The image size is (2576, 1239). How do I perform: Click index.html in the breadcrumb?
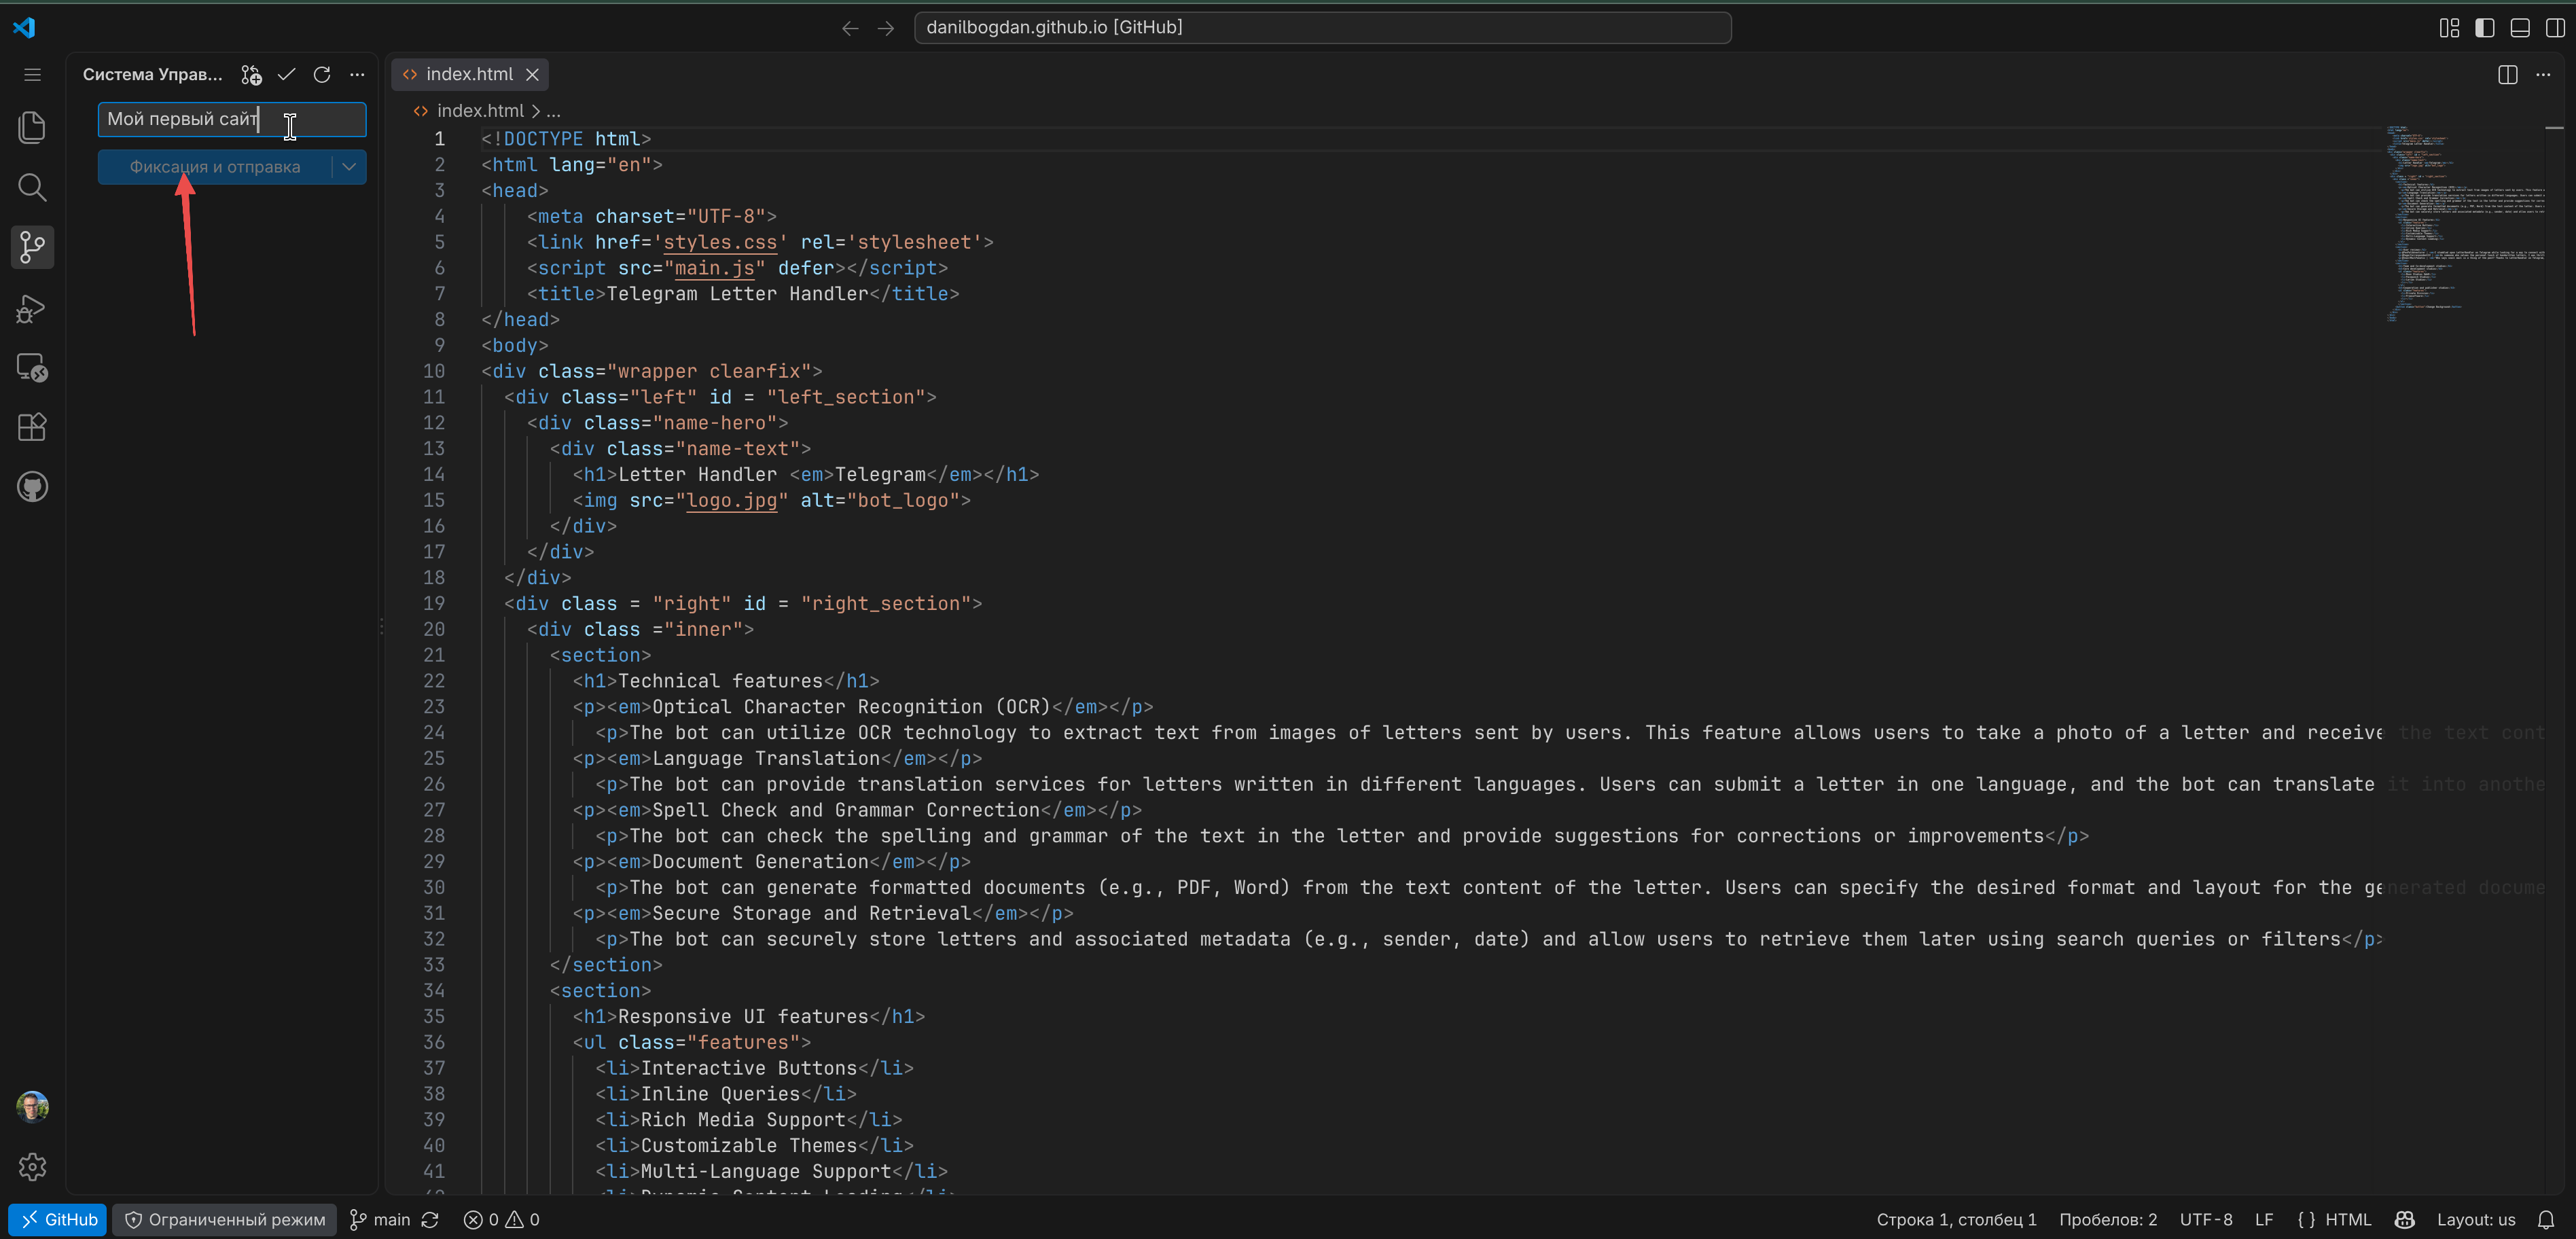[x=479, y=111]
